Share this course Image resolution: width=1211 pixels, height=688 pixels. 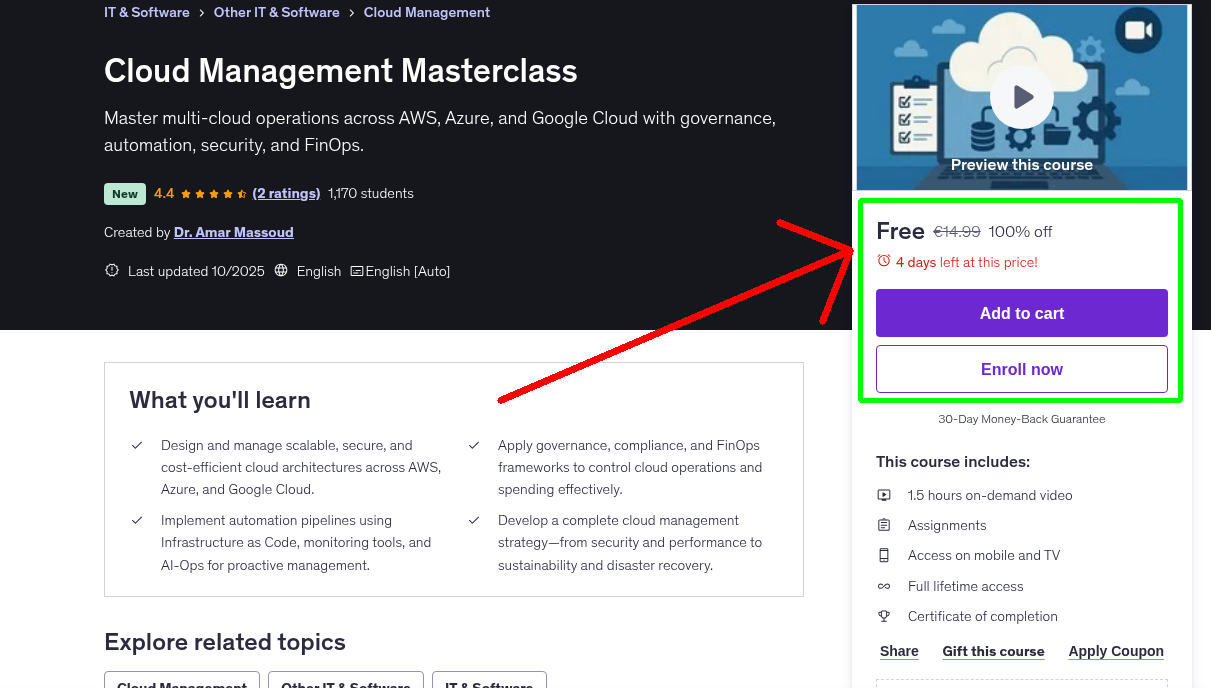(898, 651)
